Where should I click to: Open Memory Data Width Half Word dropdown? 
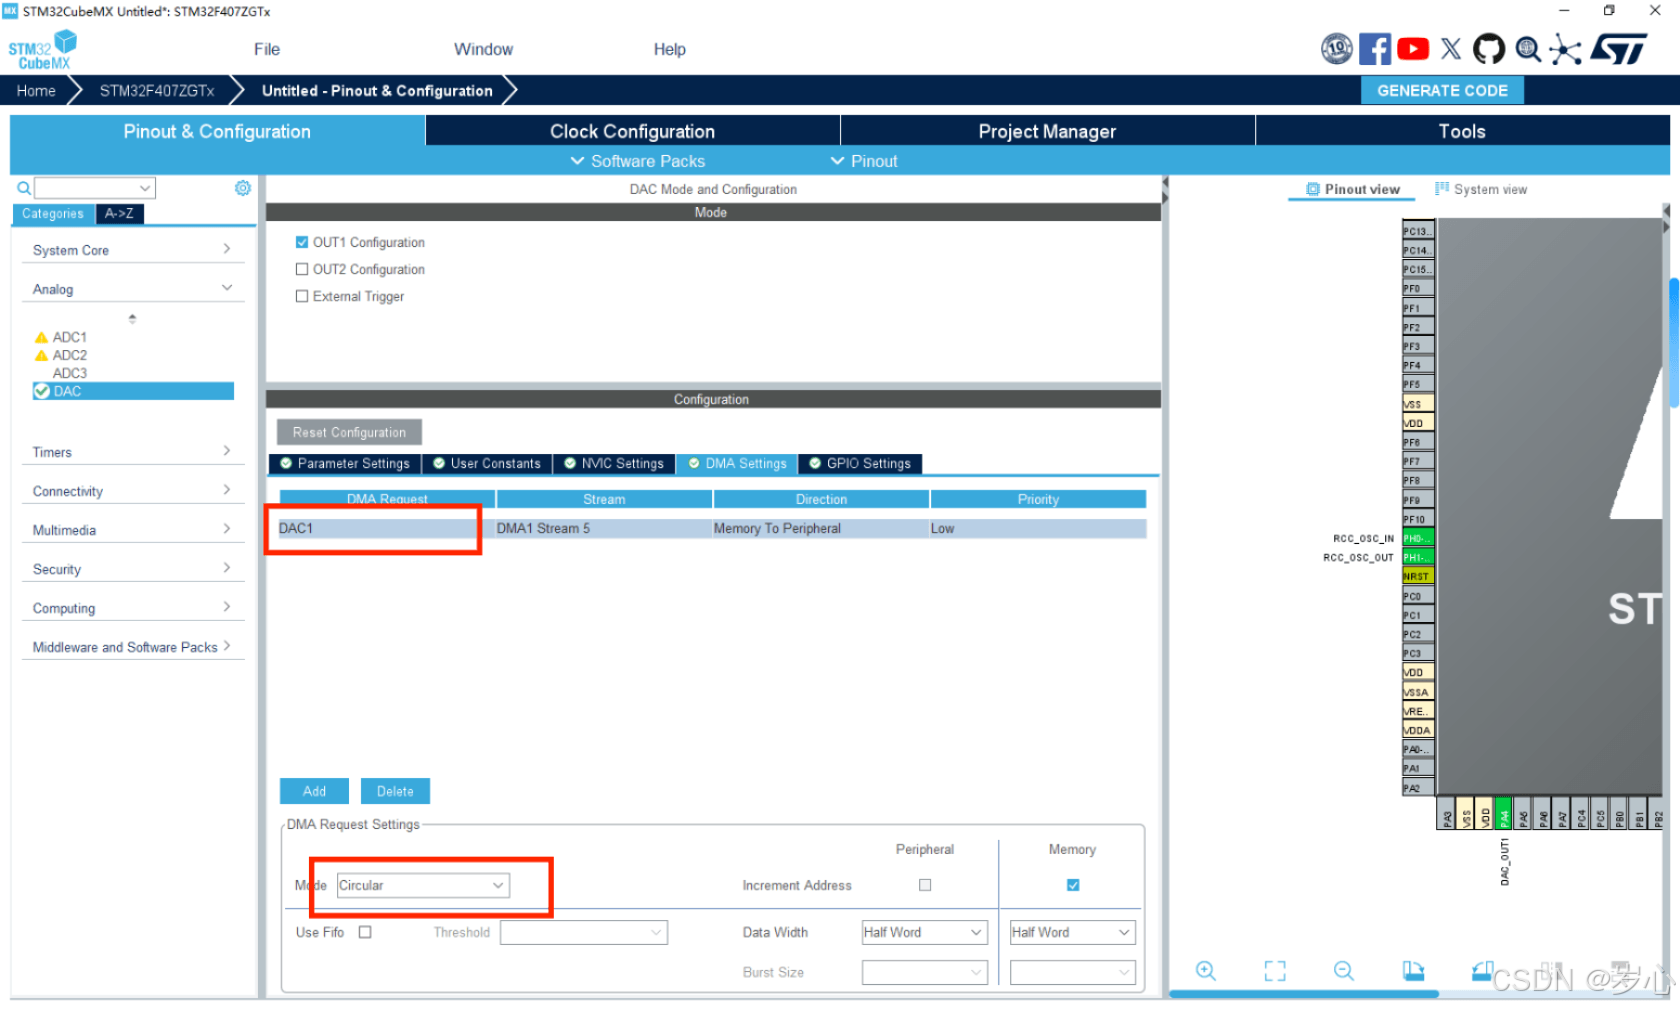coord(1073,932)
